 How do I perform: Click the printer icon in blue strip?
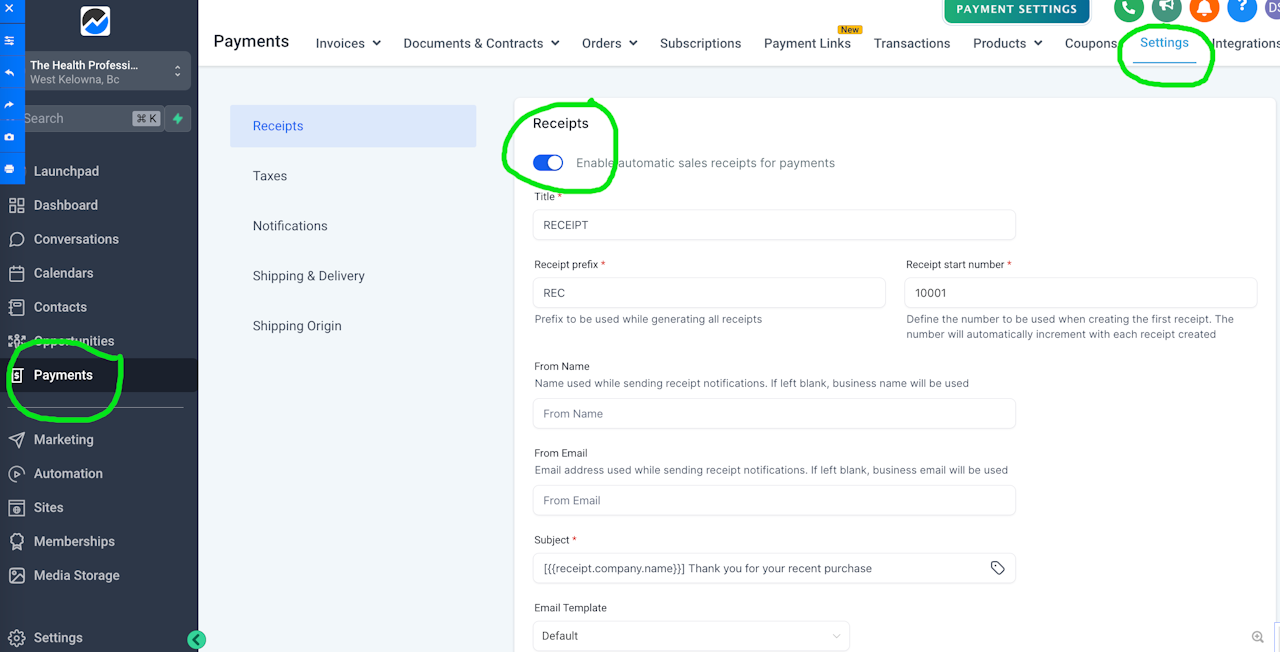pos(9,169)
